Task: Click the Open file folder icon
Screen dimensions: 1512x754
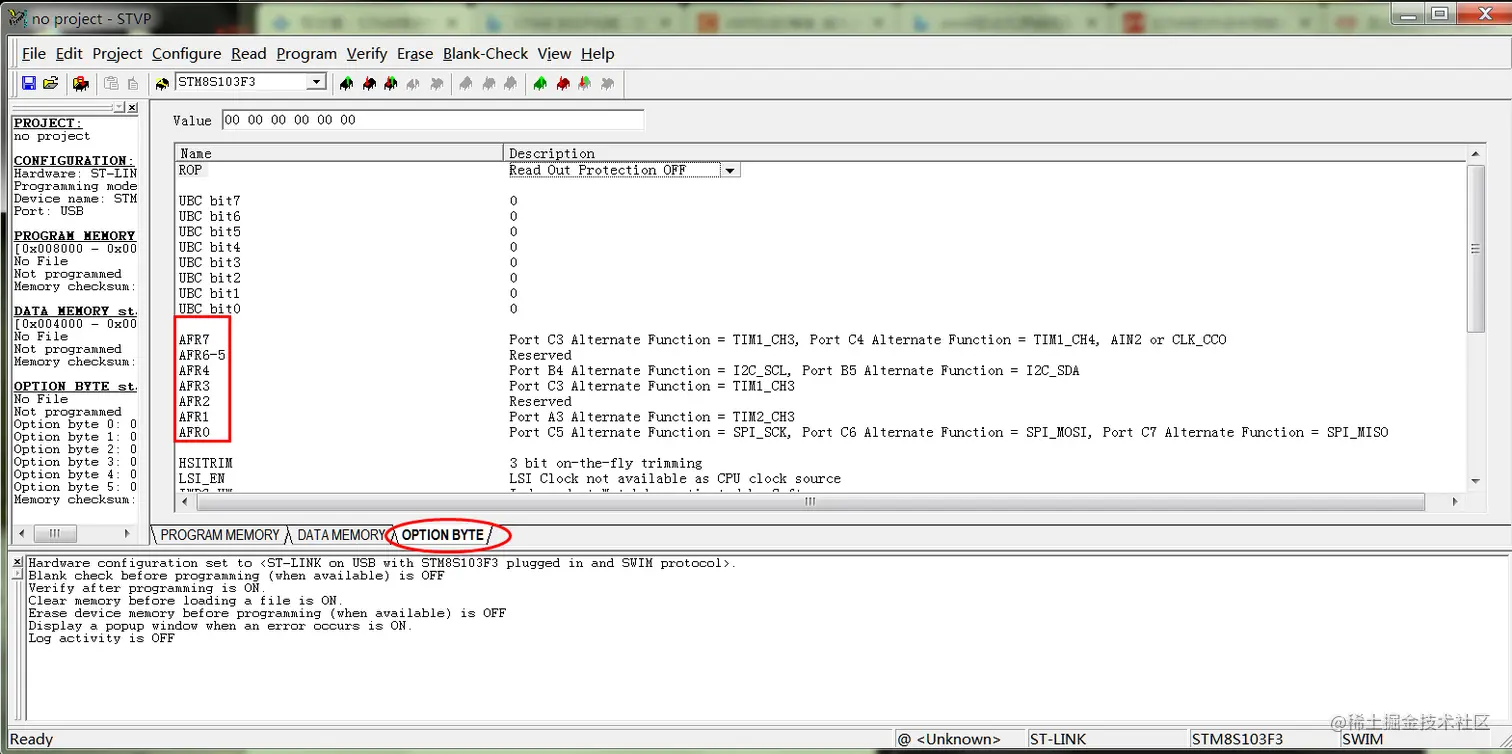Action: (50, 83)
